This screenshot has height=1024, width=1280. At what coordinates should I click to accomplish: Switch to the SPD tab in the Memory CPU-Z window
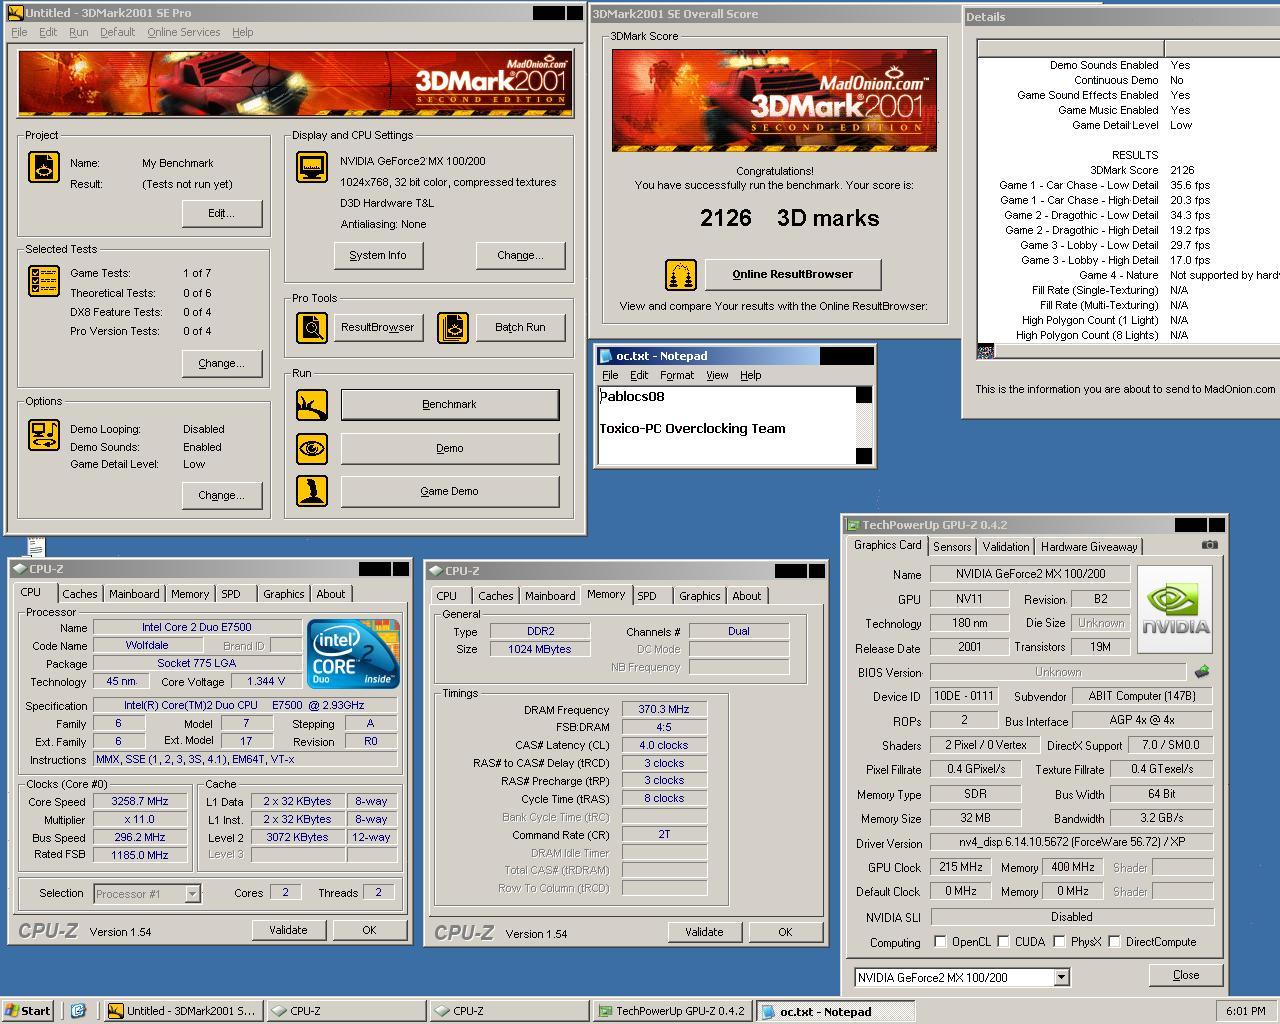click(647, 596)
